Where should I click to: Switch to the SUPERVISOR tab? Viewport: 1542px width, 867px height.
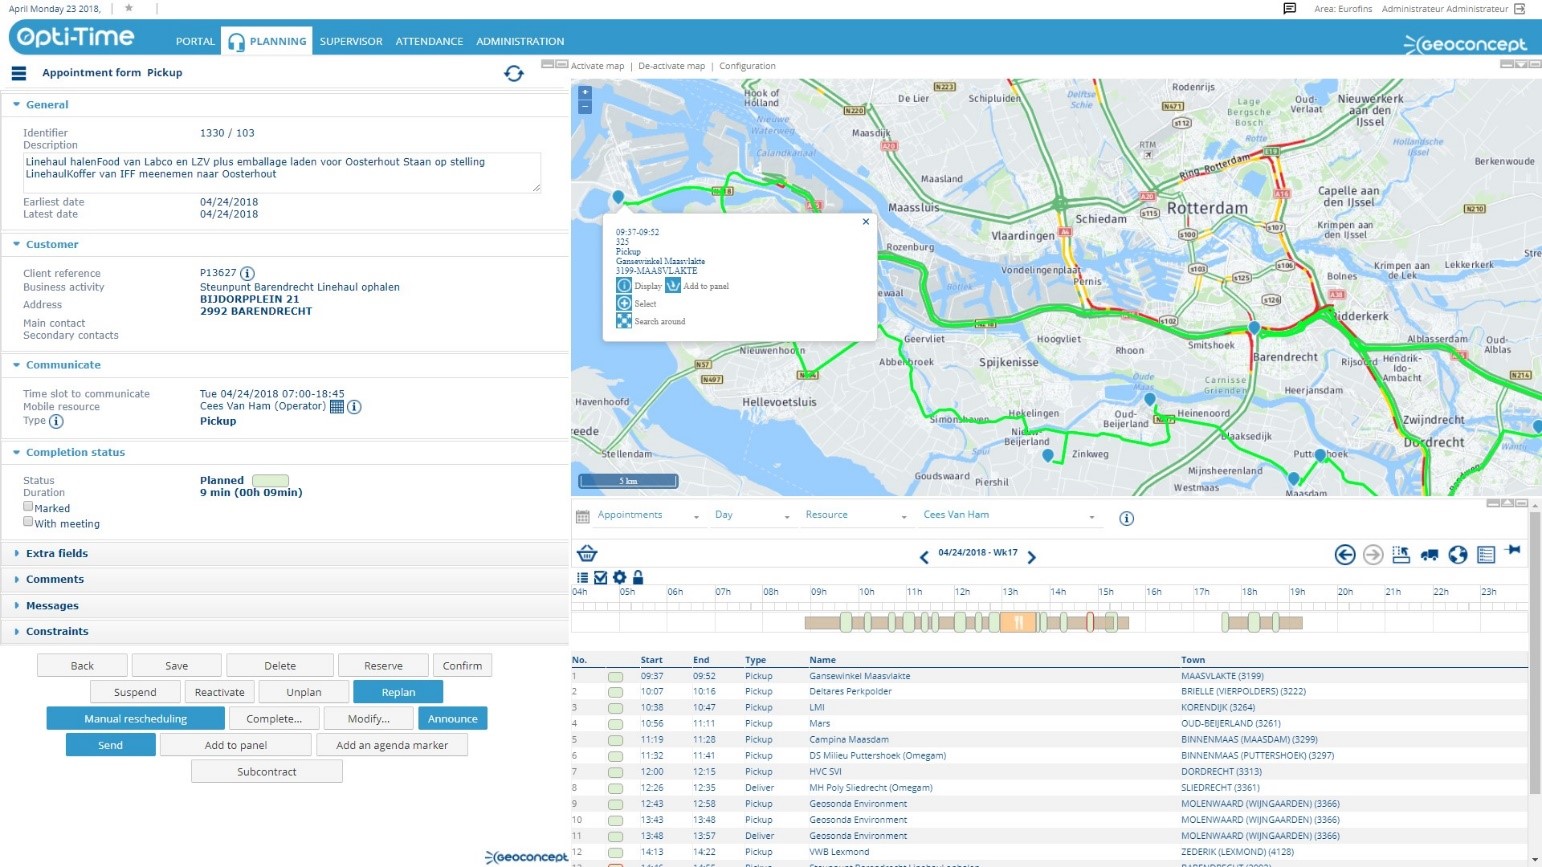[350, 41]
